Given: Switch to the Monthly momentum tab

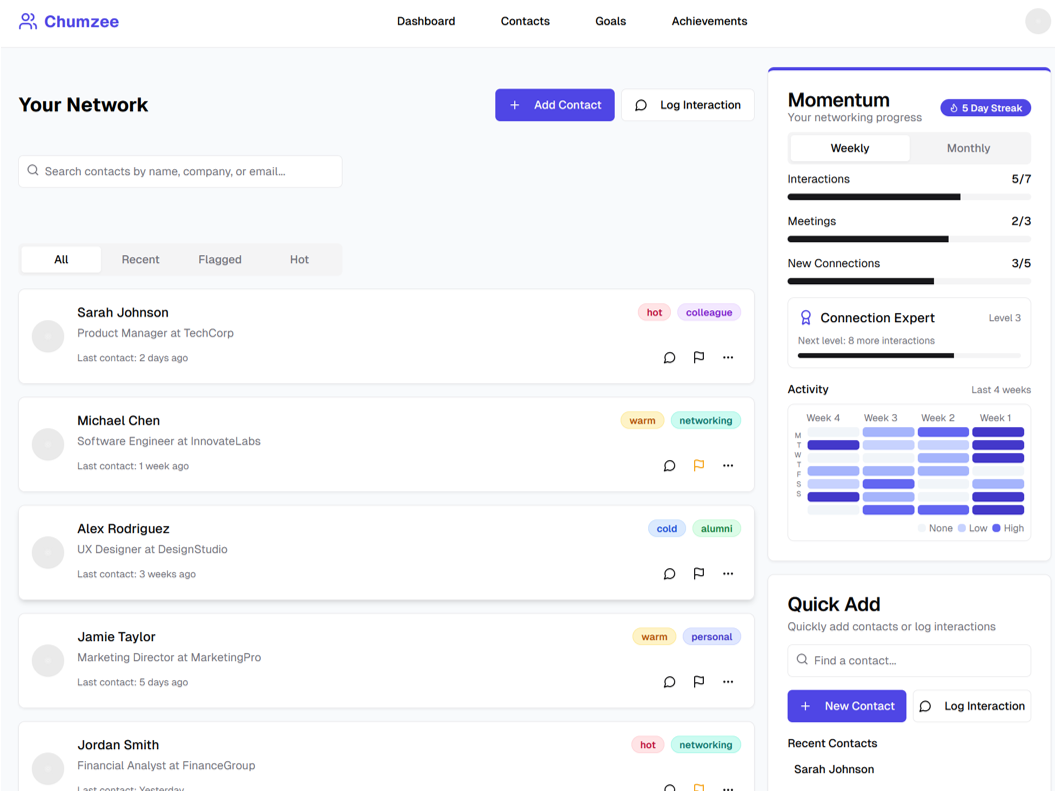Looking at the screenshot, I should 968,148.
